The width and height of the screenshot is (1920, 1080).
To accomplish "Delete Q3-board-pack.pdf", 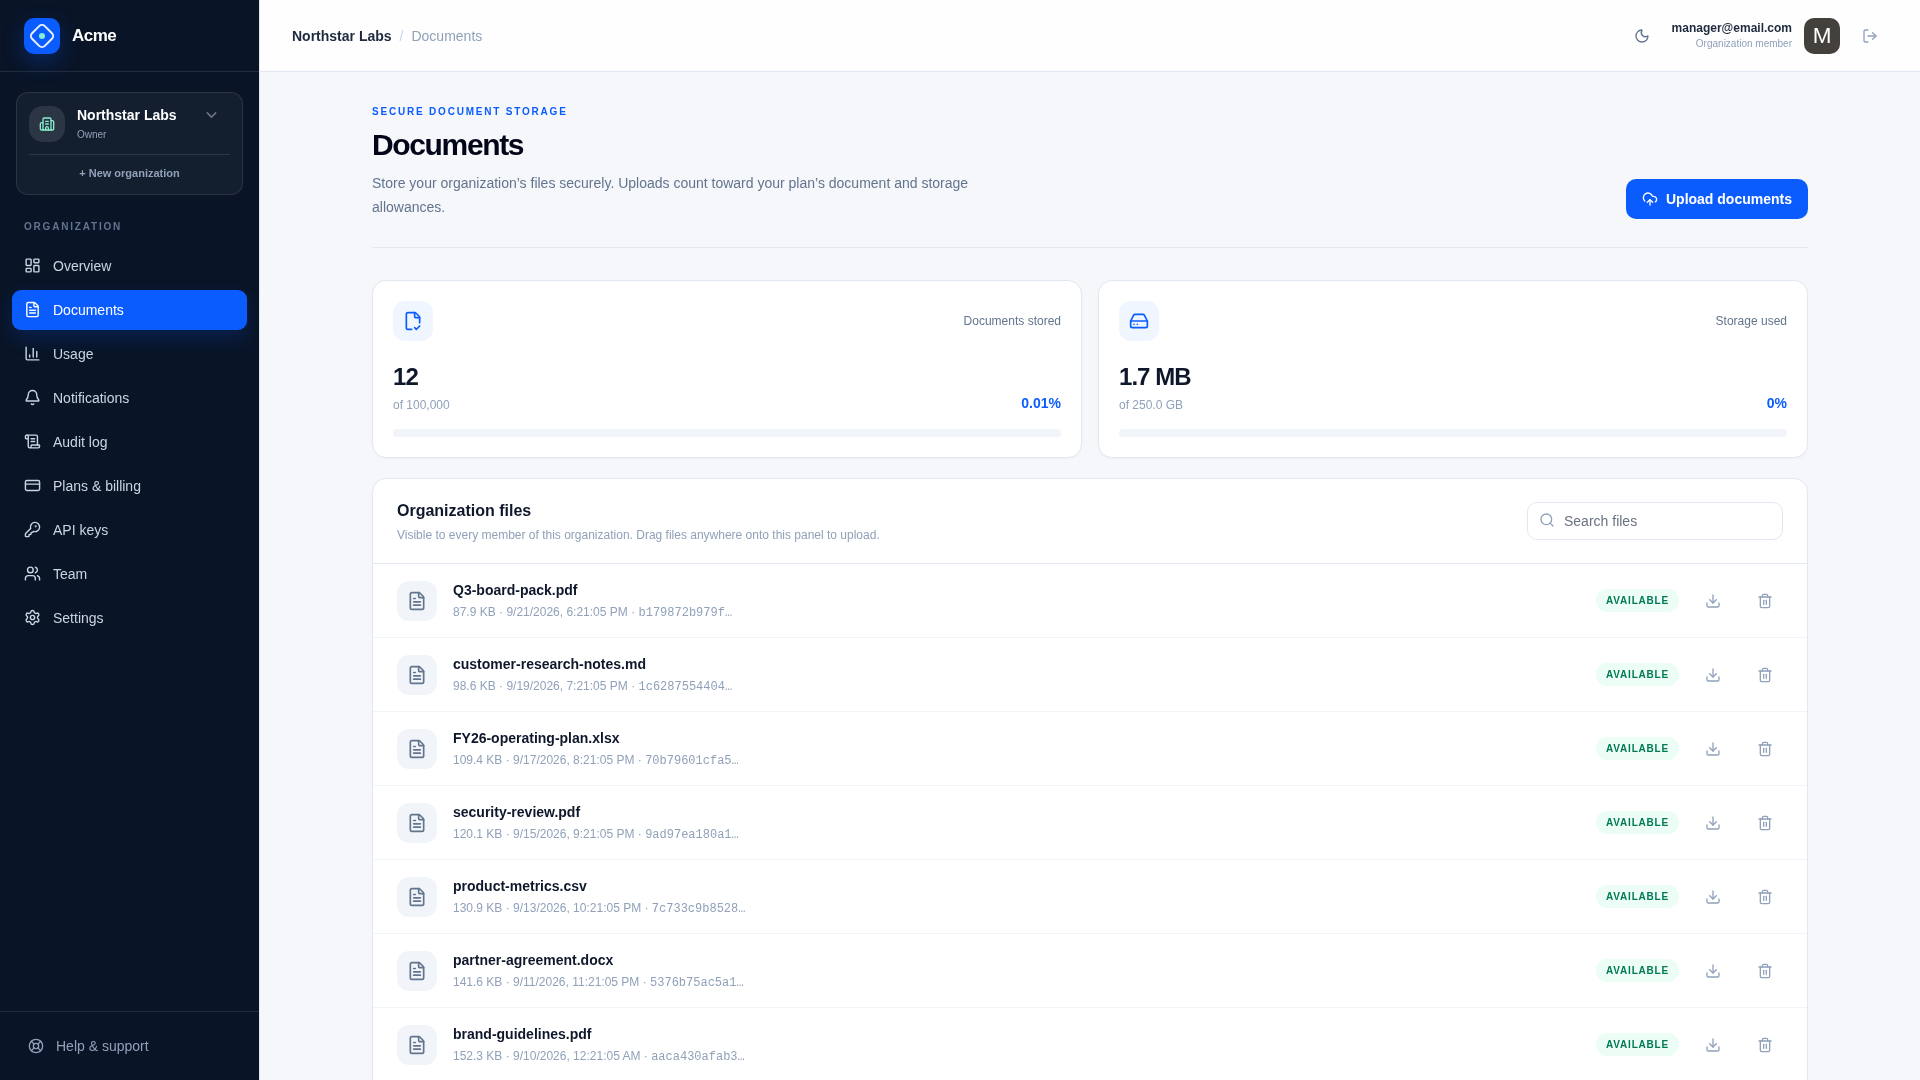I will coord(1765,601).
